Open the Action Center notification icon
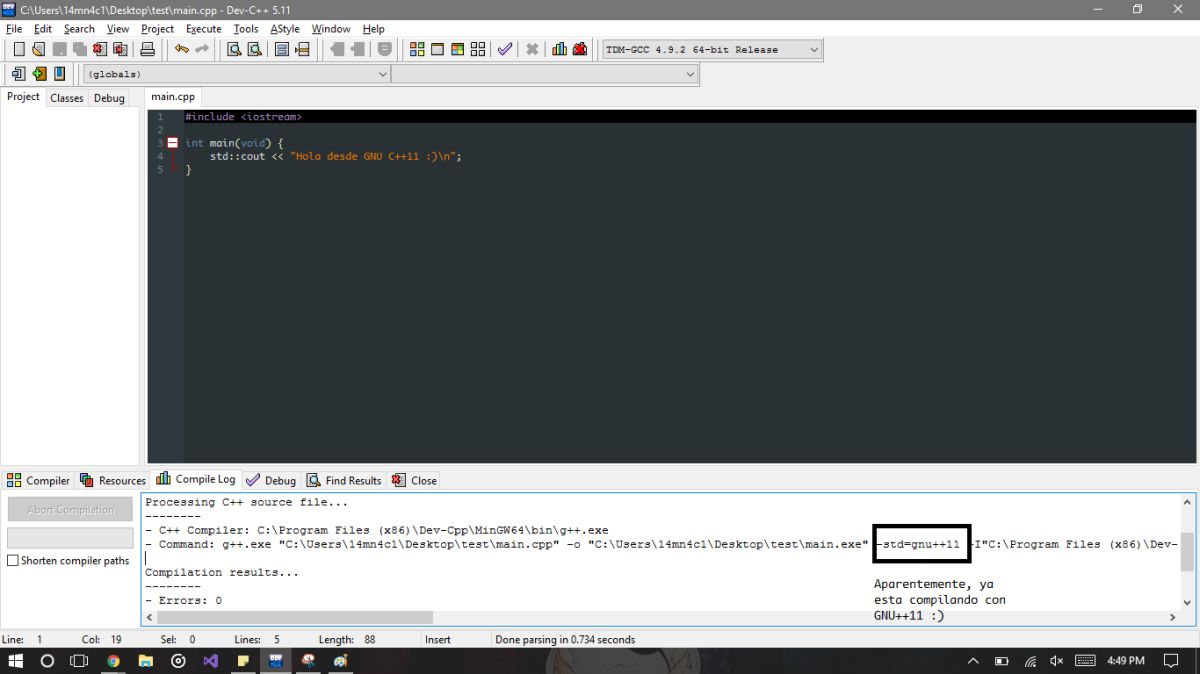The image size is (1200, 674). pyautogui.click(x=1171, y=661)
